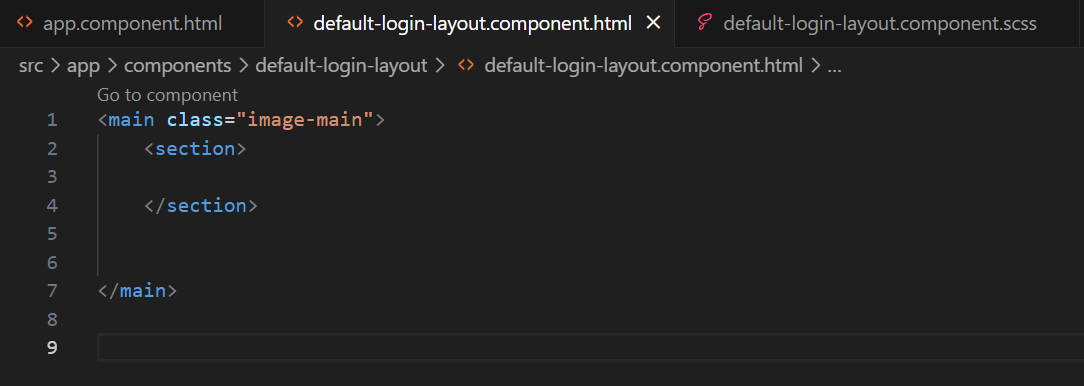The width and height of the screenshot is (1084, 386).
Task: Expand the breadcrumb ellipsis symbol list
Action: pos(834,67)
